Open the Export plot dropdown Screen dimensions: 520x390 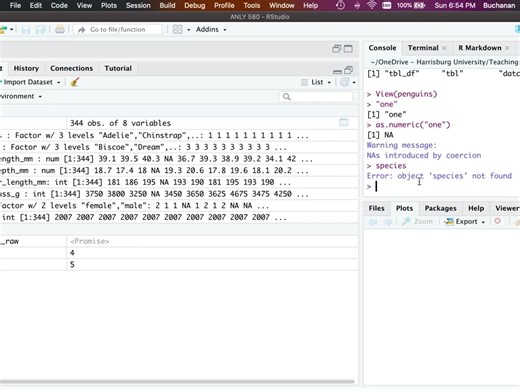pos(465,222)
